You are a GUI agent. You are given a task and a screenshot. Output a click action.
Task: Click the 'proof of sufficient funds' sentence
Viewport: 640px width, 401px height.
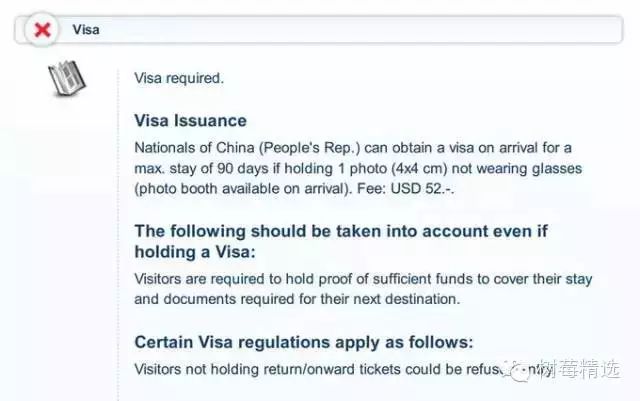click(x=363, y=279)
